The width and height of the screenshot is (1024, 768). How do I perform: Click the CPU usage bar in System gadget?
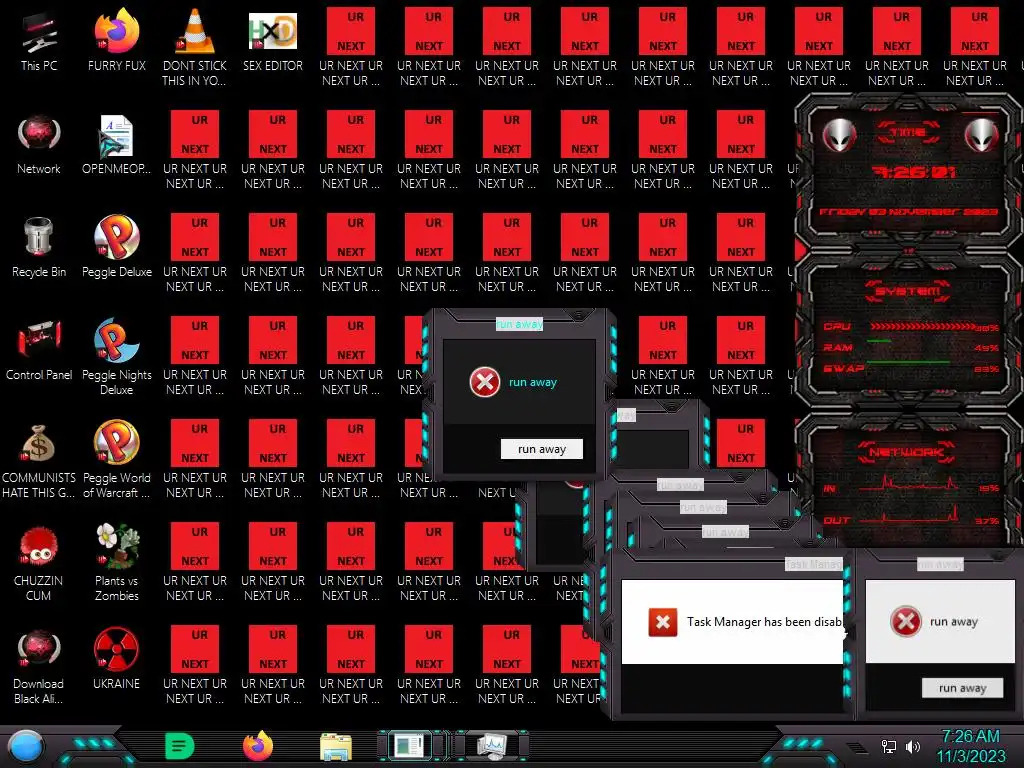pos(923,326)
